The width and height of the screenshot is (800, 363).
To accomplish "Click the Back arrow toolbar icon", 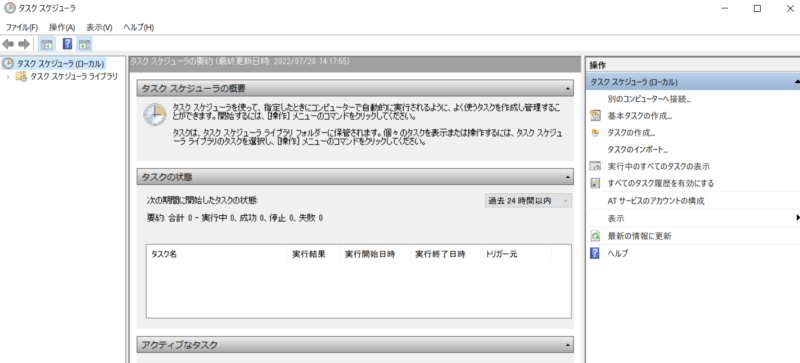I will tap(8, 44).
